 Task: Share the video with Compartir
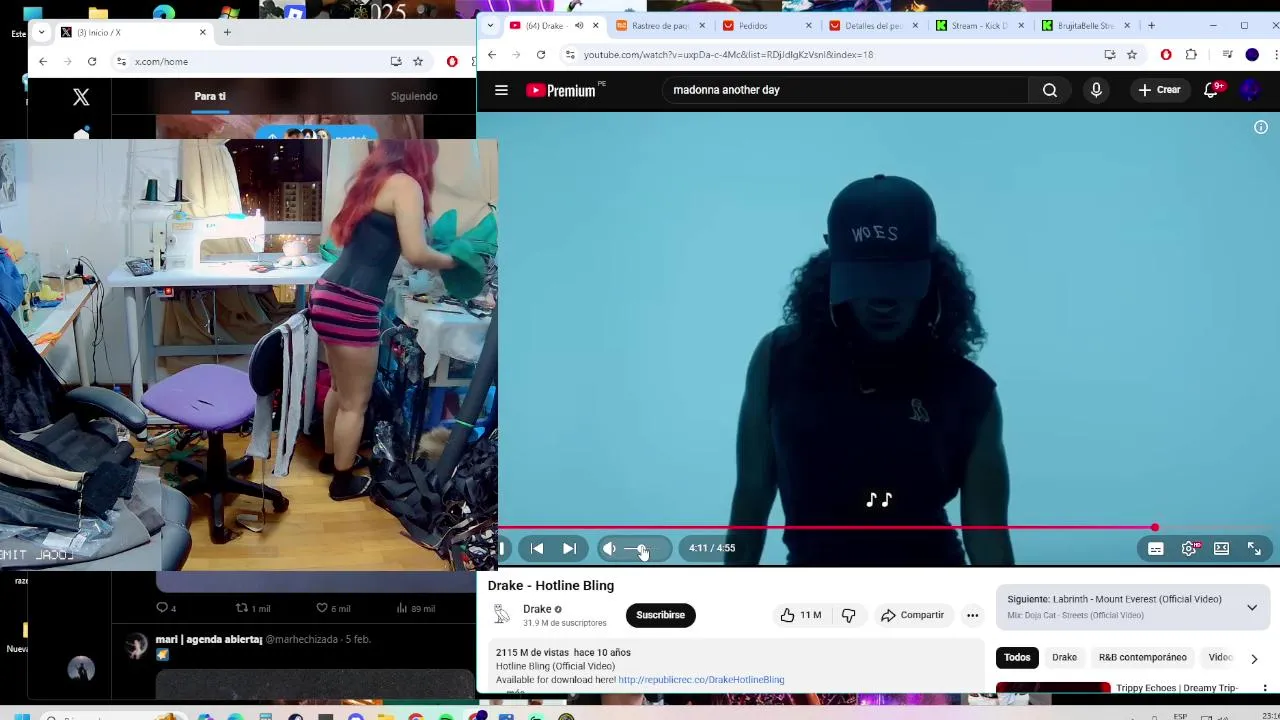pyautogui.click(x=912, y=615)
